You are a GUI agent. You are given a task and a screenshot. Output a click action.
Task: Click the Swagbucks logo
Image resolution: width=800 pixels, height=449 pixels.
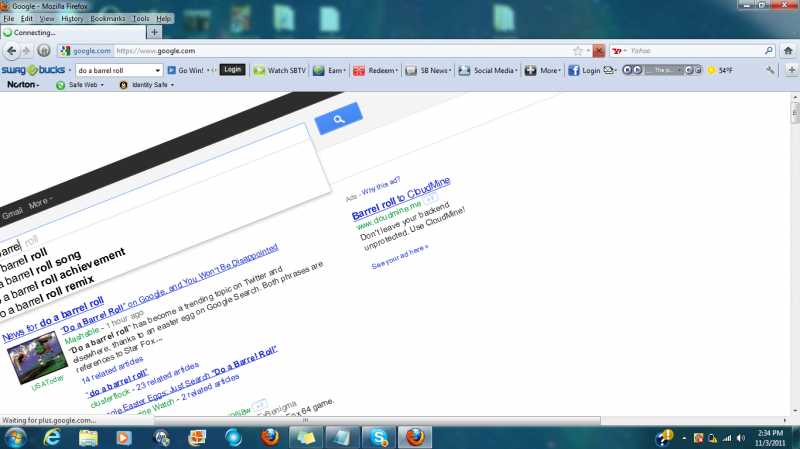click(x=33, y=70)
